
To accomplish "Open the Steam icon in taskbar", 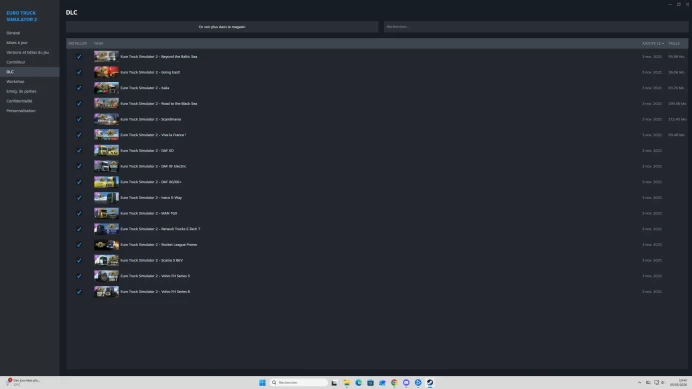I will coord(430,382).
